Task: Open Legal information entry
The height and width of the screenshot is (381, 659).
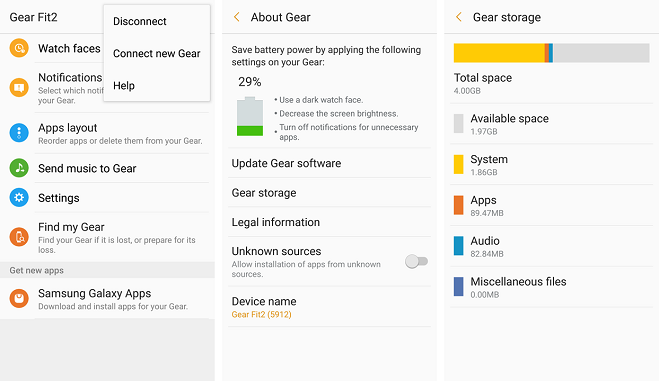Action: (x=330, y=222)
